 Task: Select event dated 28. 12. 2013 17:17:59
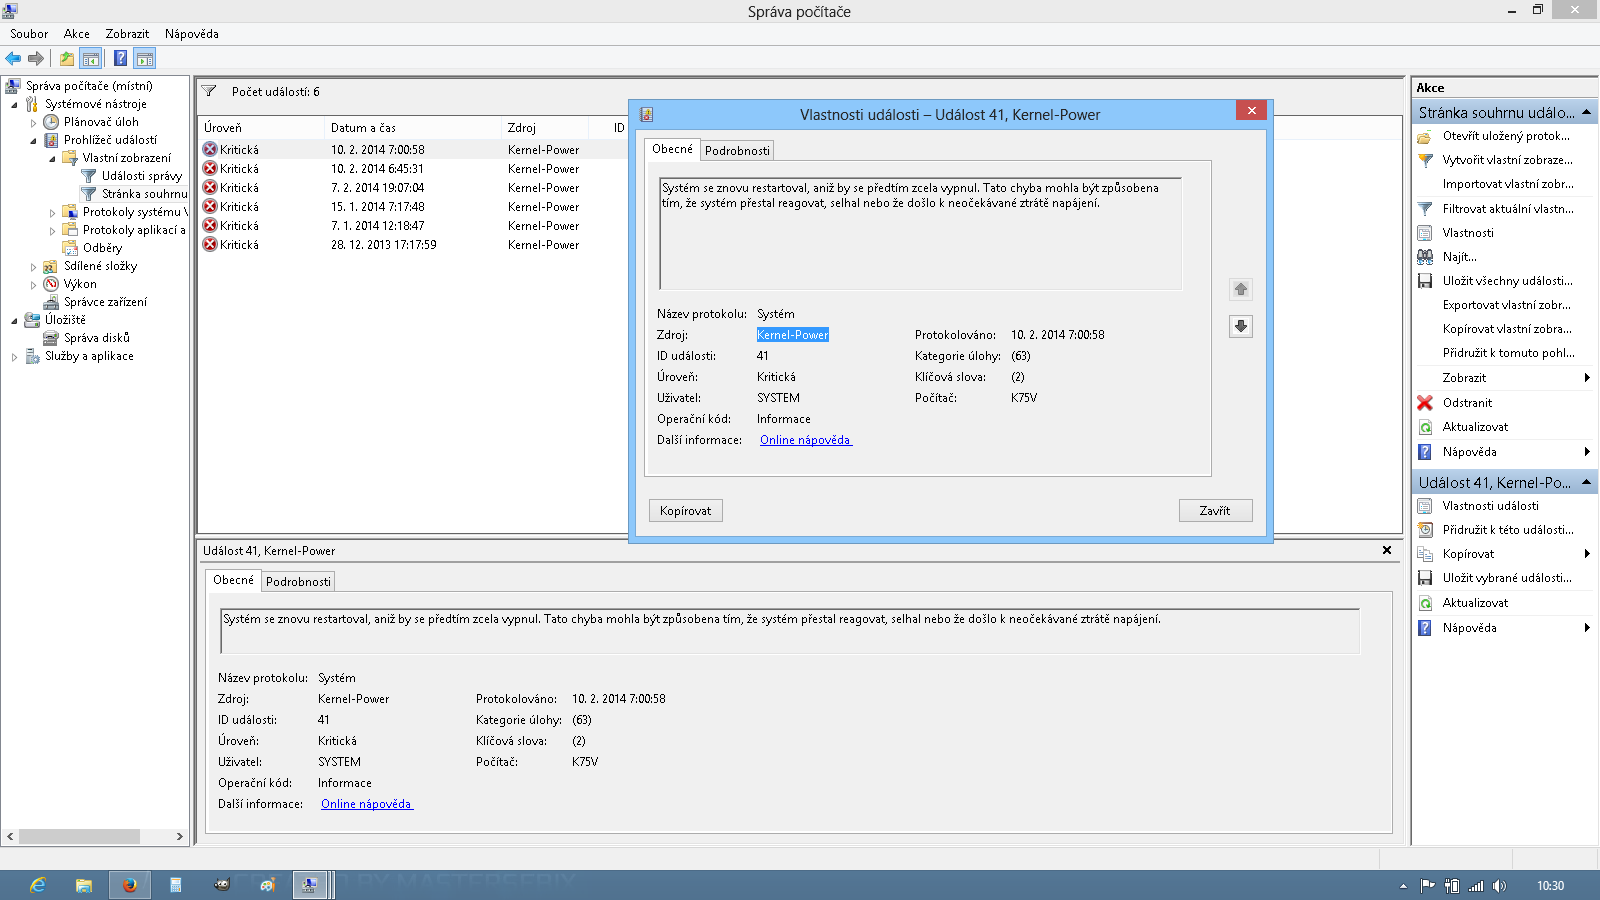414,245
